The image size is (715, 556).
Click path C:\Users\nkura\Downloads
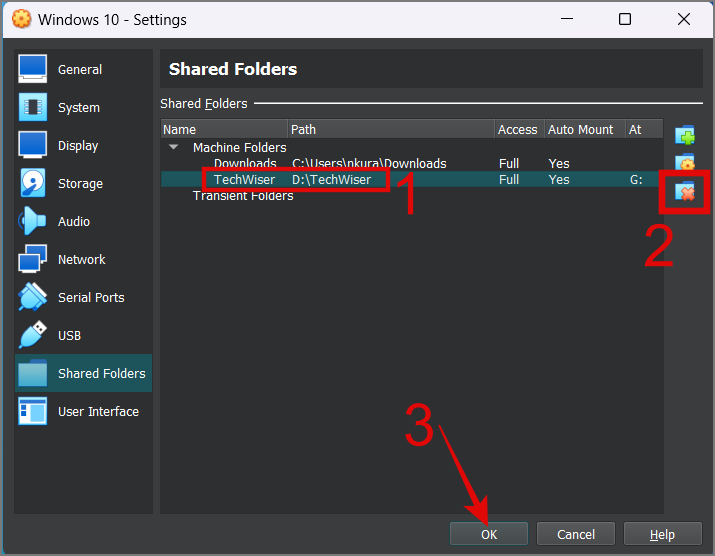(369, 163)
